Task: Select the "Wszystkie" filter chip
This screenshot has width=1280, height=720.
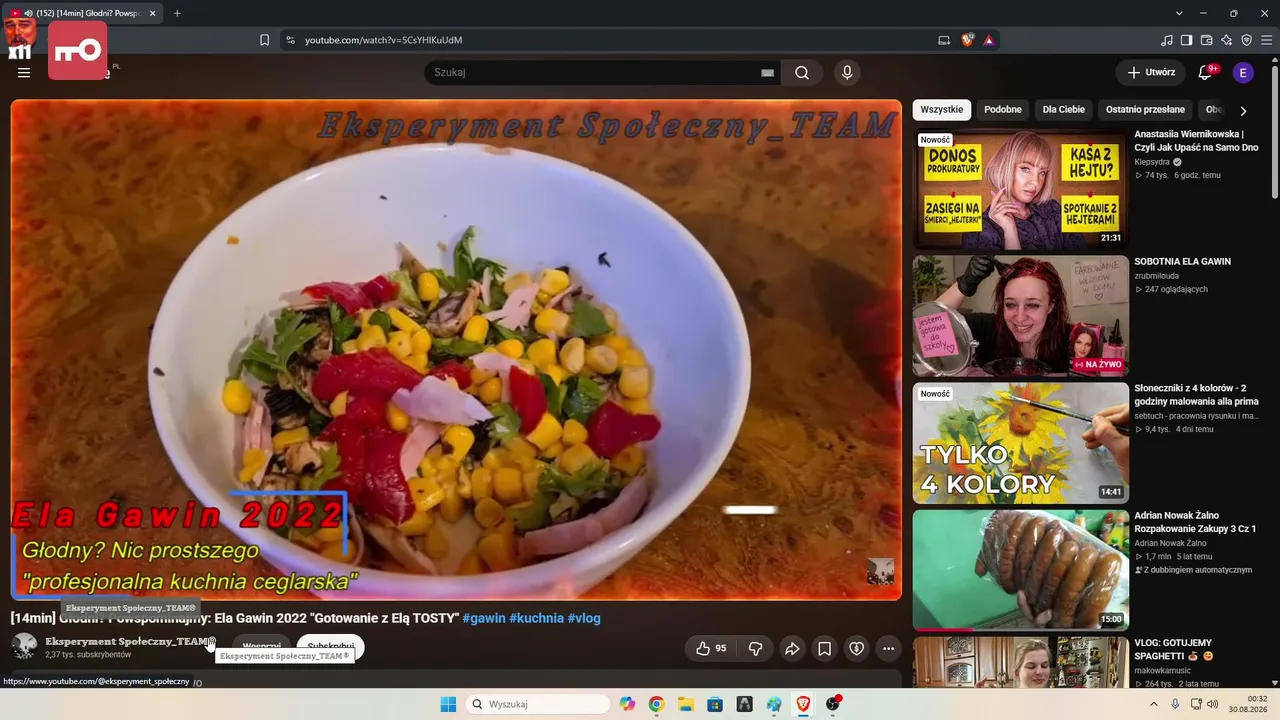Action: pyautogui.click(x=942, y=110)
